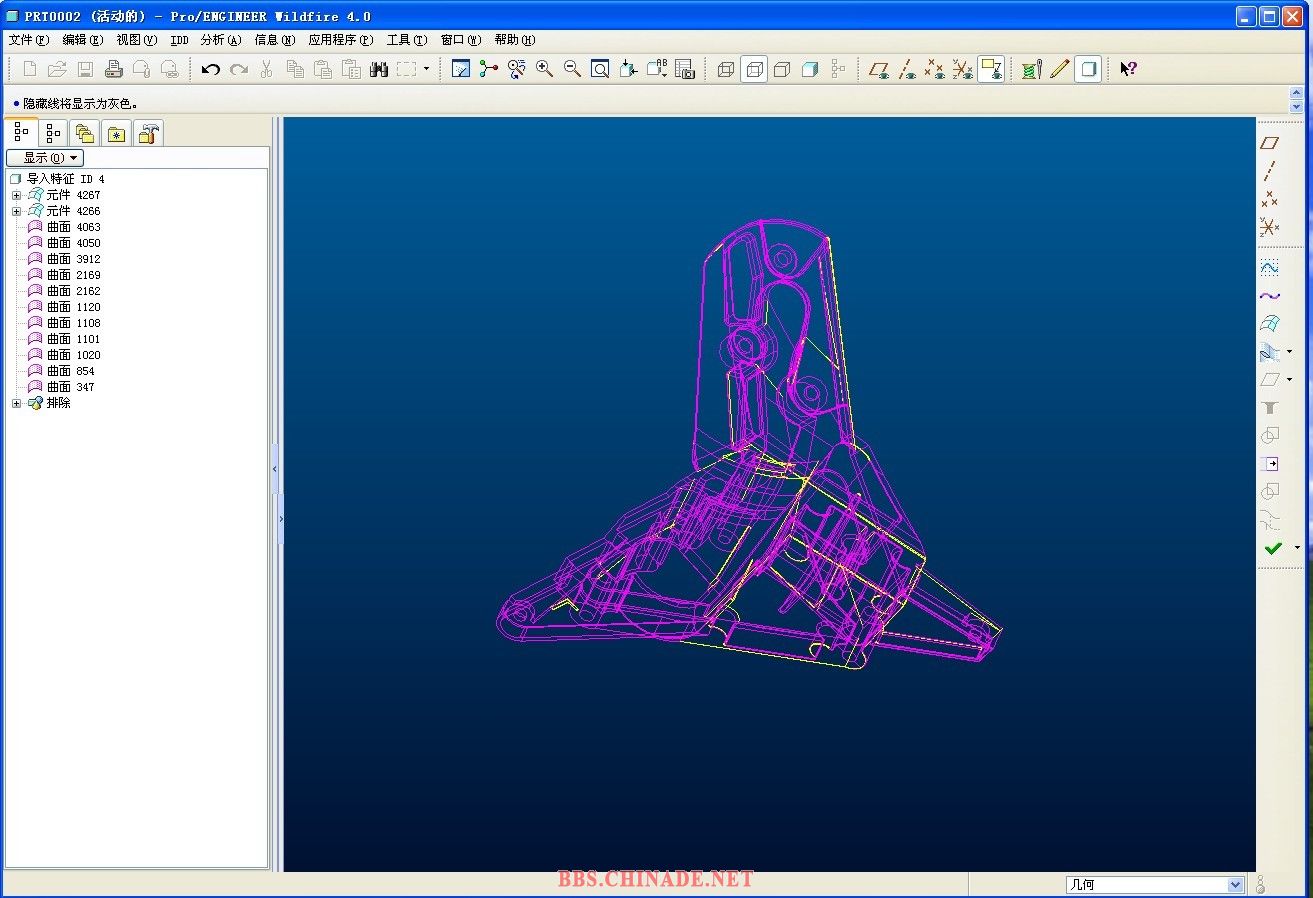Toggle datum points visibility
Viewport: 1313px width, 898px height.
click(x=935, y=69)
